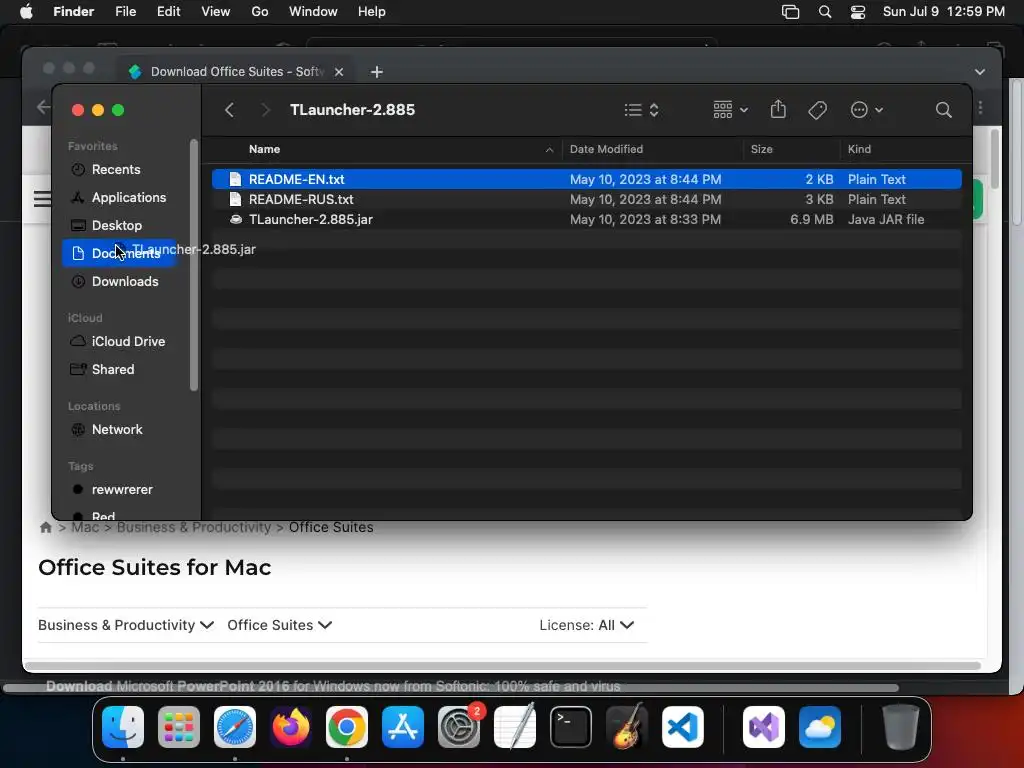Sort by Kind column header
1024x768 pixels.
pos(859,150)
